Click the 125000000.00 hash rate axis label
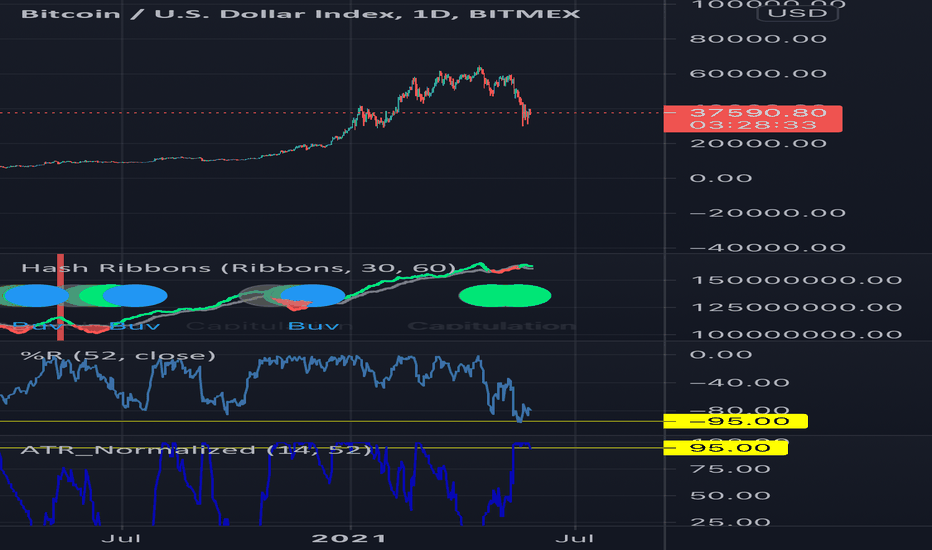The image size is (932, 550). click(x=797, y=307)
